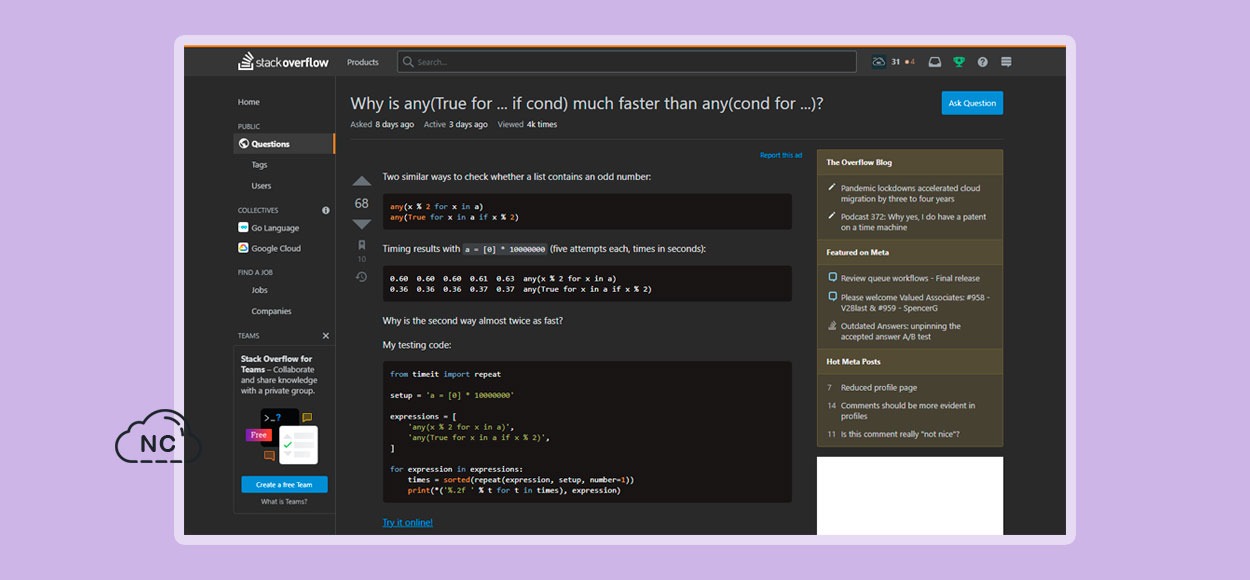Image resolution: width=1250 pixels, height=580 pixels.
Task: Open Tags in the left sidebar
Action: (x=260, y=165)
